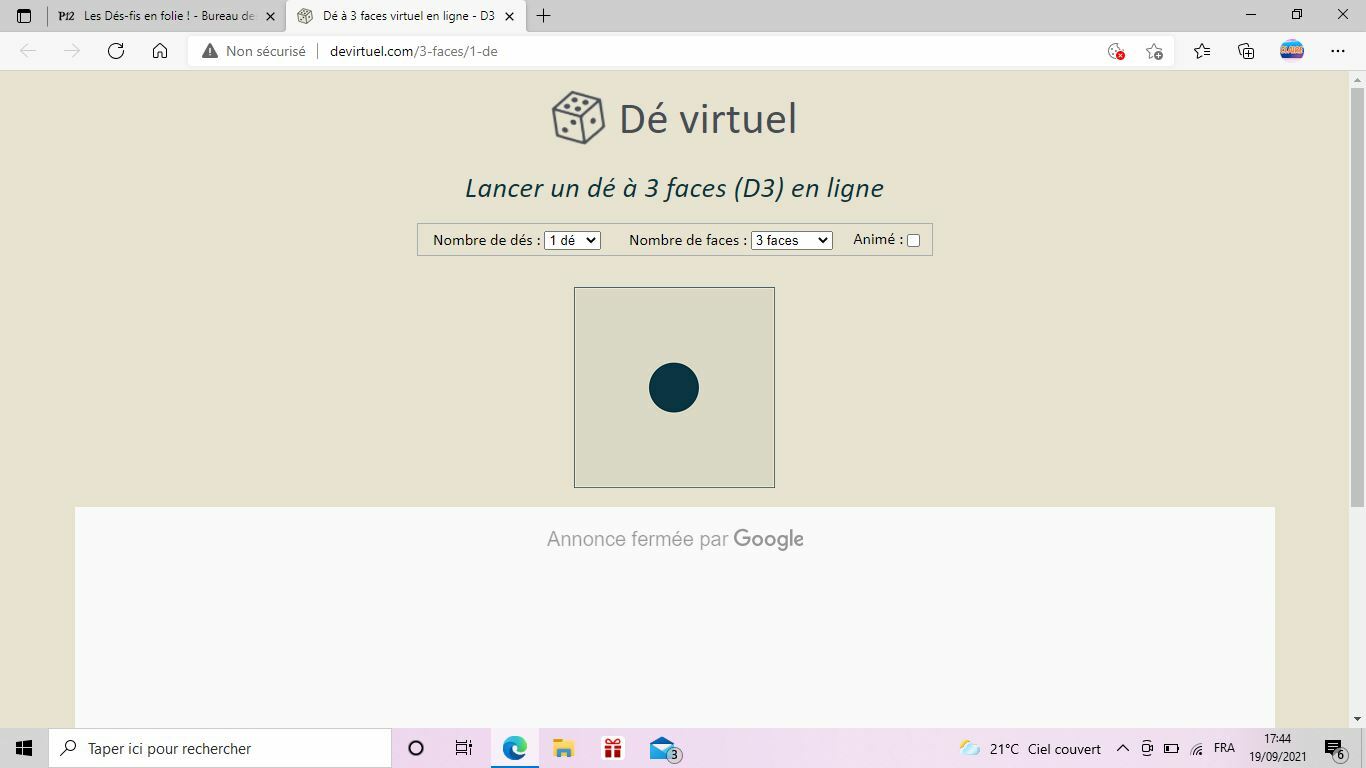Screen dimensions: 1366x768
Task: Add this page to favorites
Action: click(1154, 51)
